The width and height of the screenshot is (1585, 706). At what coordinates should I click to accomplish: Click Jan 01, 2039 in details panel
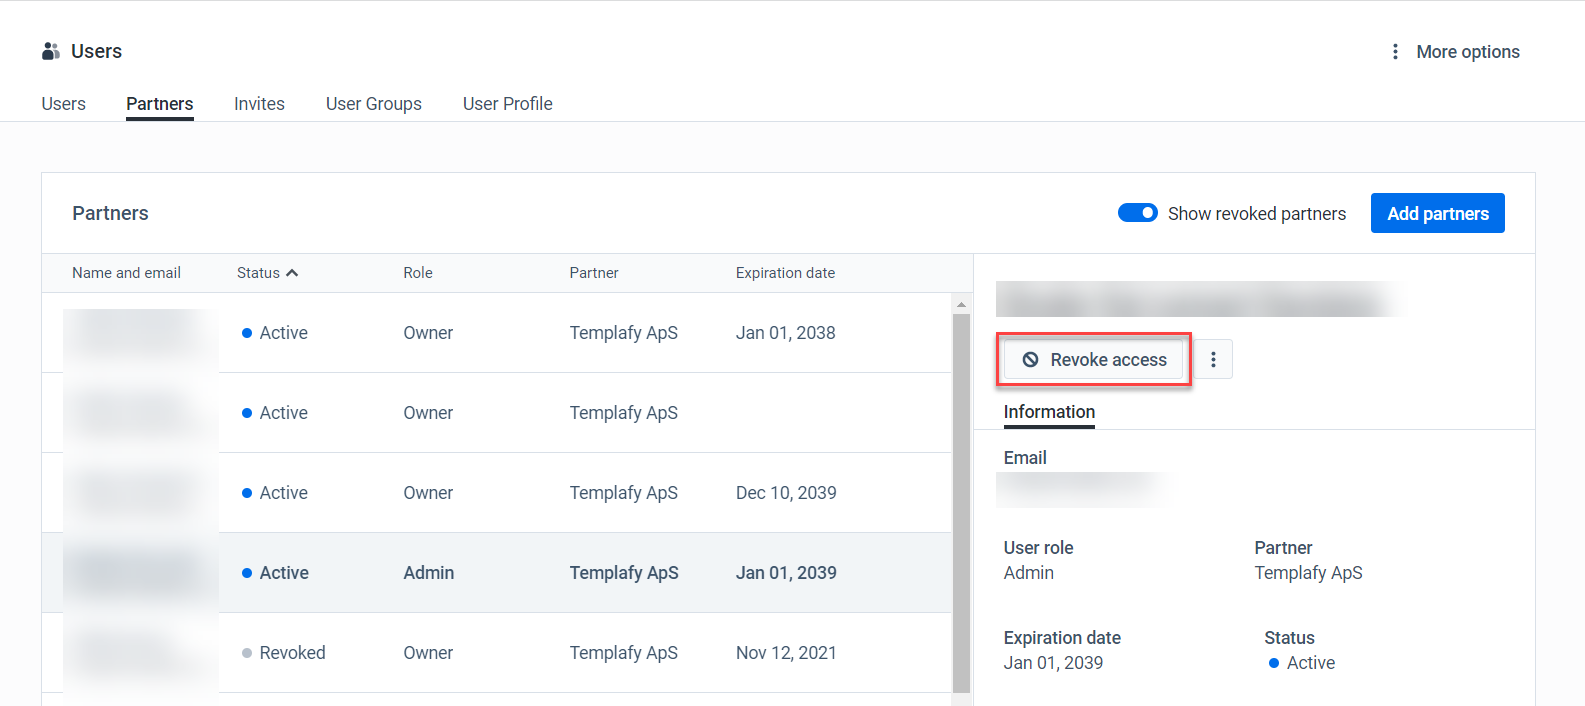tap(1053, 663)
